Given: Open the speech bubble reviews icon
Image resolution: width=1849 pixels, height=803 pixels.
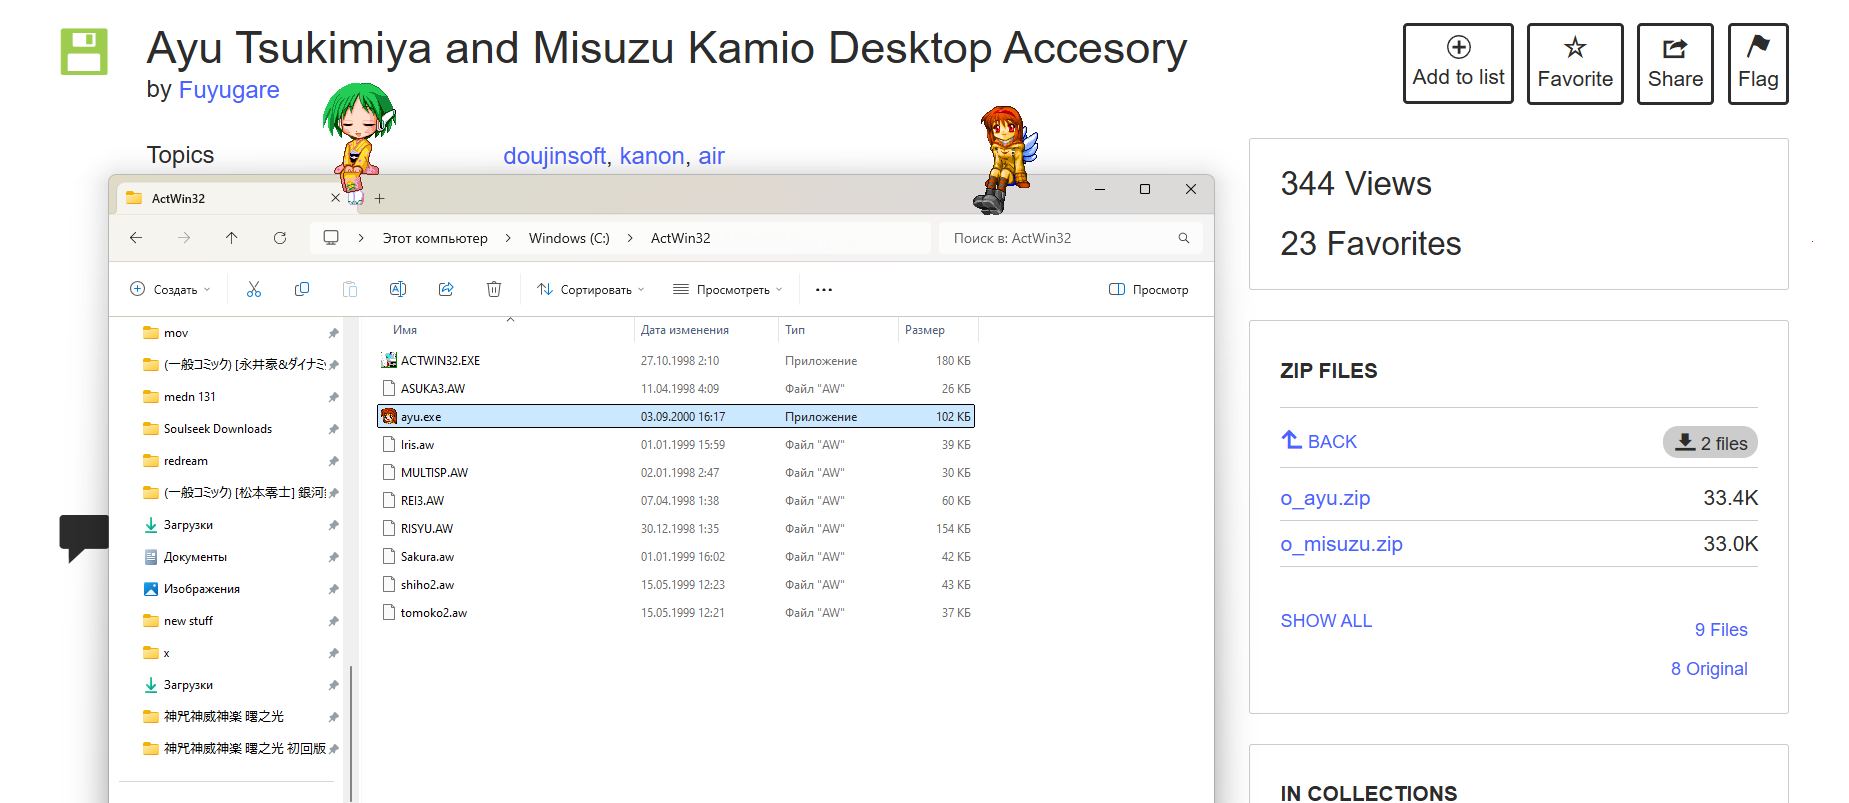Looking at the screenshot, I should (x=84, y=537).
